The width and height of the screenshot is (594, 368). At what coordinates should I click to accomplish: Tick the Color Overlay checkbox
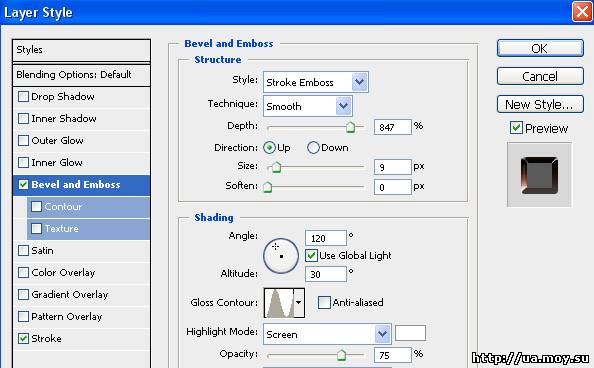pos(23,272)
